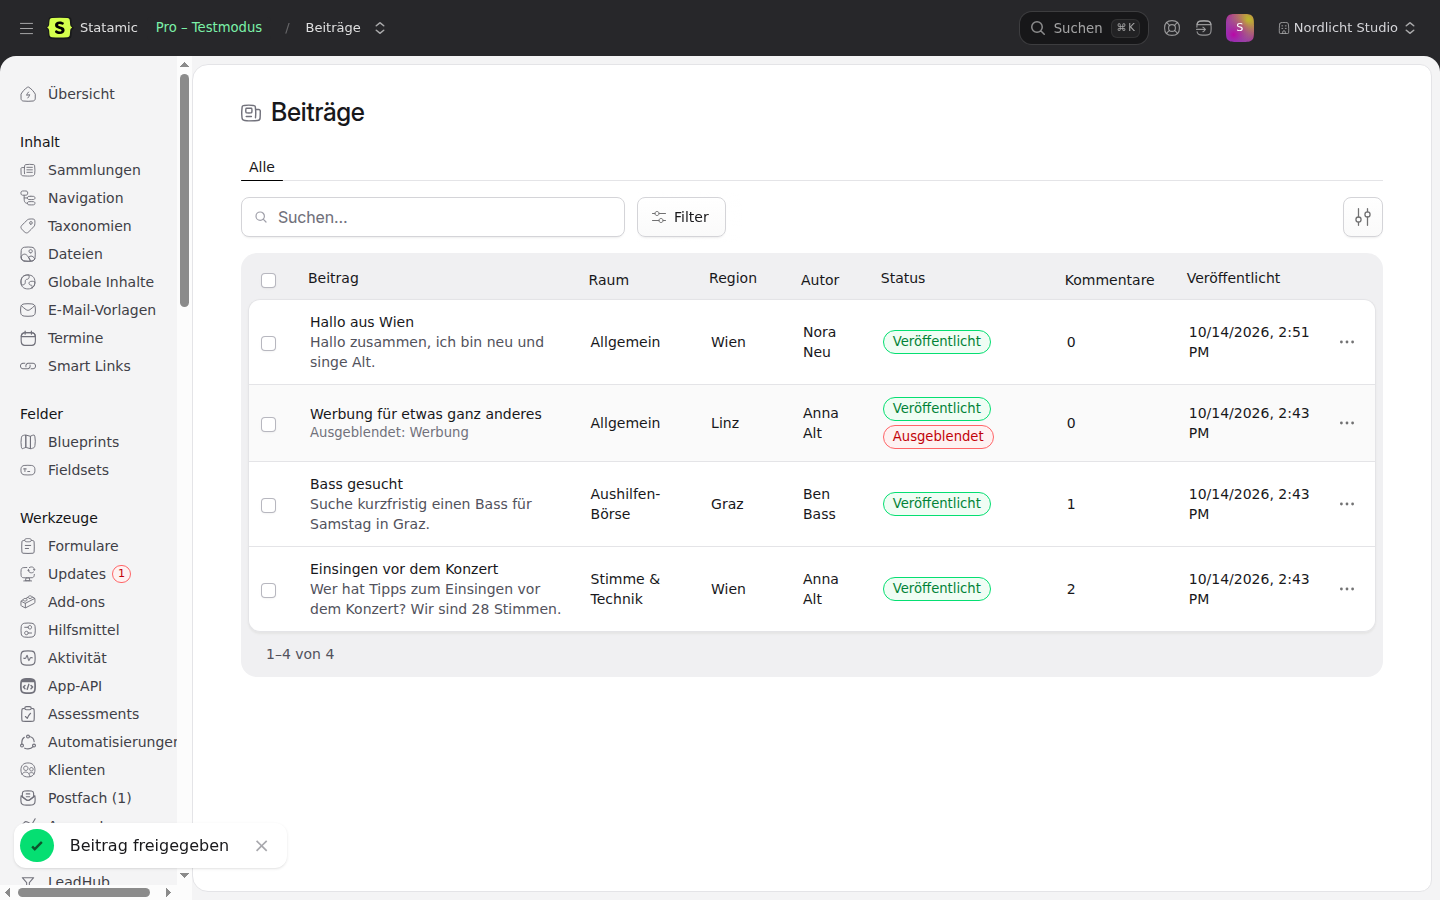Screen dimensions: 1440x900
Task: Open actions menu for 'Bass gesucht'
Action: click(1347, 504)
